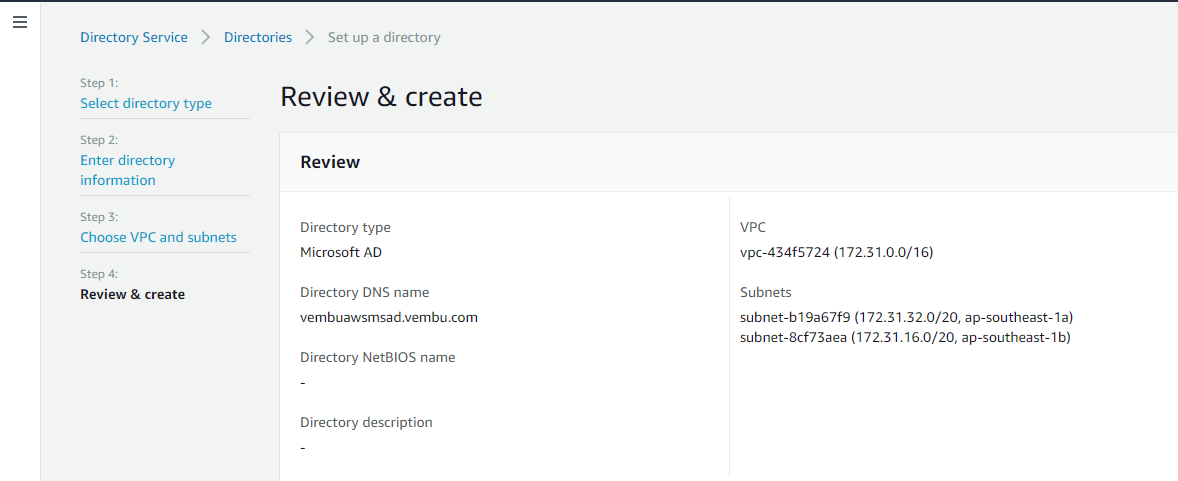Open the Directories breadcrumb link
Image resolution: width=1178 pixels, height=481 pixels.
click(x=258, y=37)
